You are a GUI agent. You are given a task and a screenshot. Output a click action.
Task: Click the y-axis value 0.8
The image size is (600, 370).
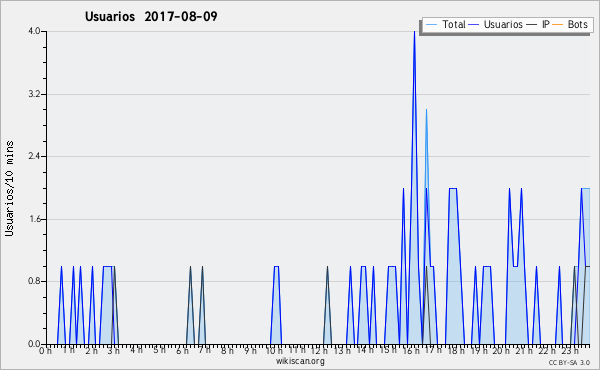(34, 282)
